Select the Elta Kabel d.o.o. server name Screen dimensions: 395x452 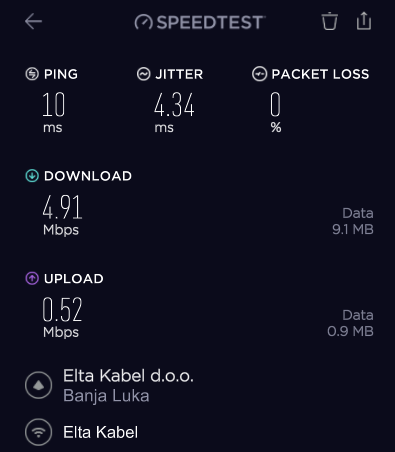128,376
